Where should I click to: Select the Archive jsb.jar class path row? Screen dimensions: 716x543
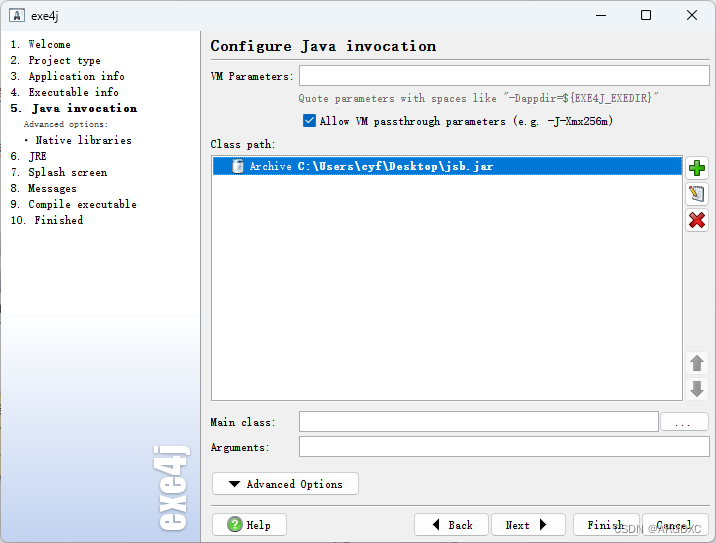point(448,166)
